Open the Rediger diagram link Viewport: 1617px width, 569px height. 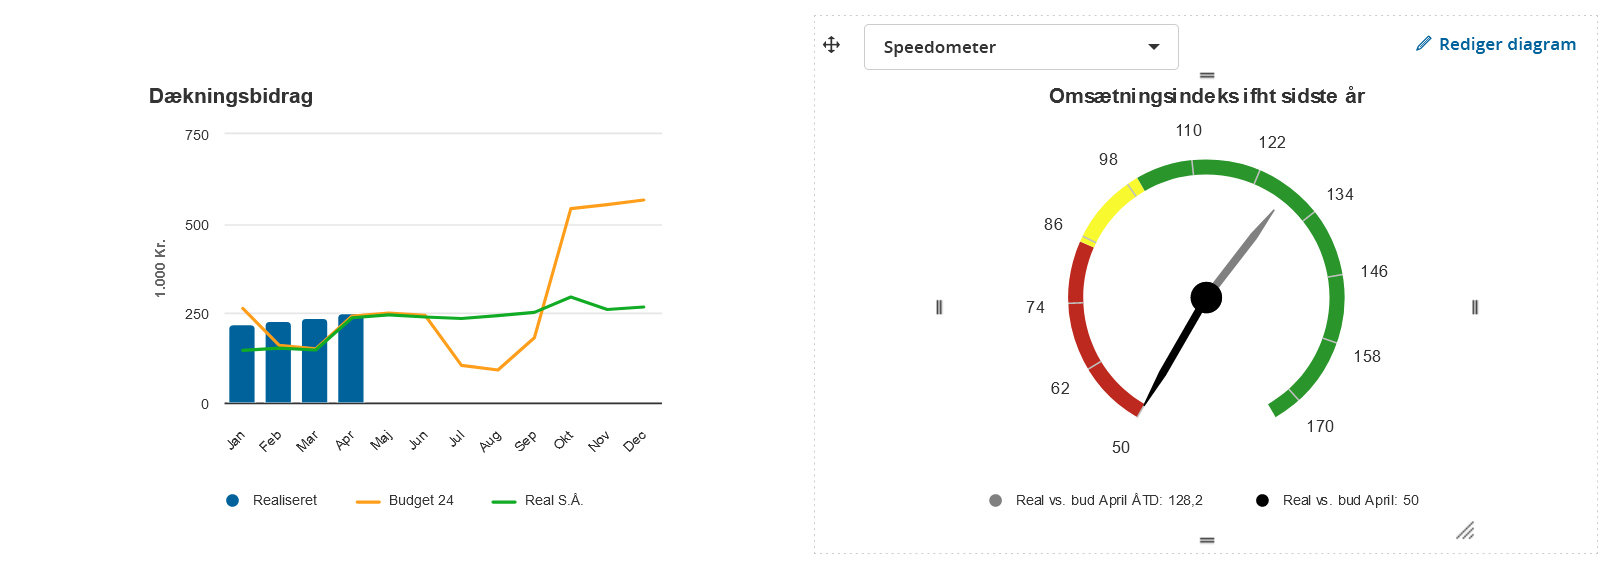pyautogui.click(x=1506, y=44)
